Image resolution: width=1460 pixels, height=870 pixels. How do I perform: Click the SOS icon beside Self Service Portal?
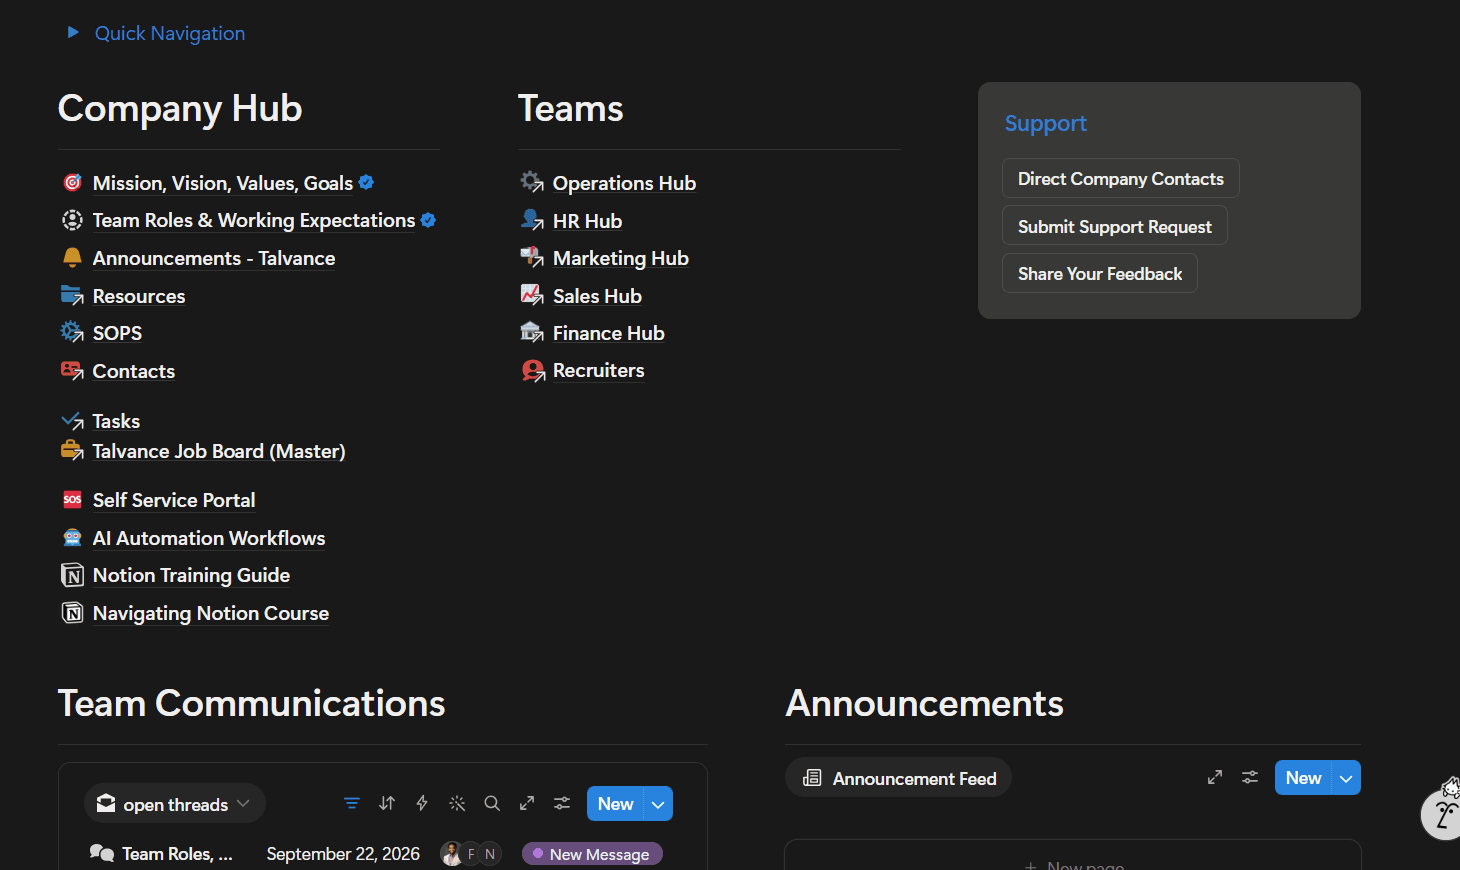pyautogui.click(x=72, y=499)
